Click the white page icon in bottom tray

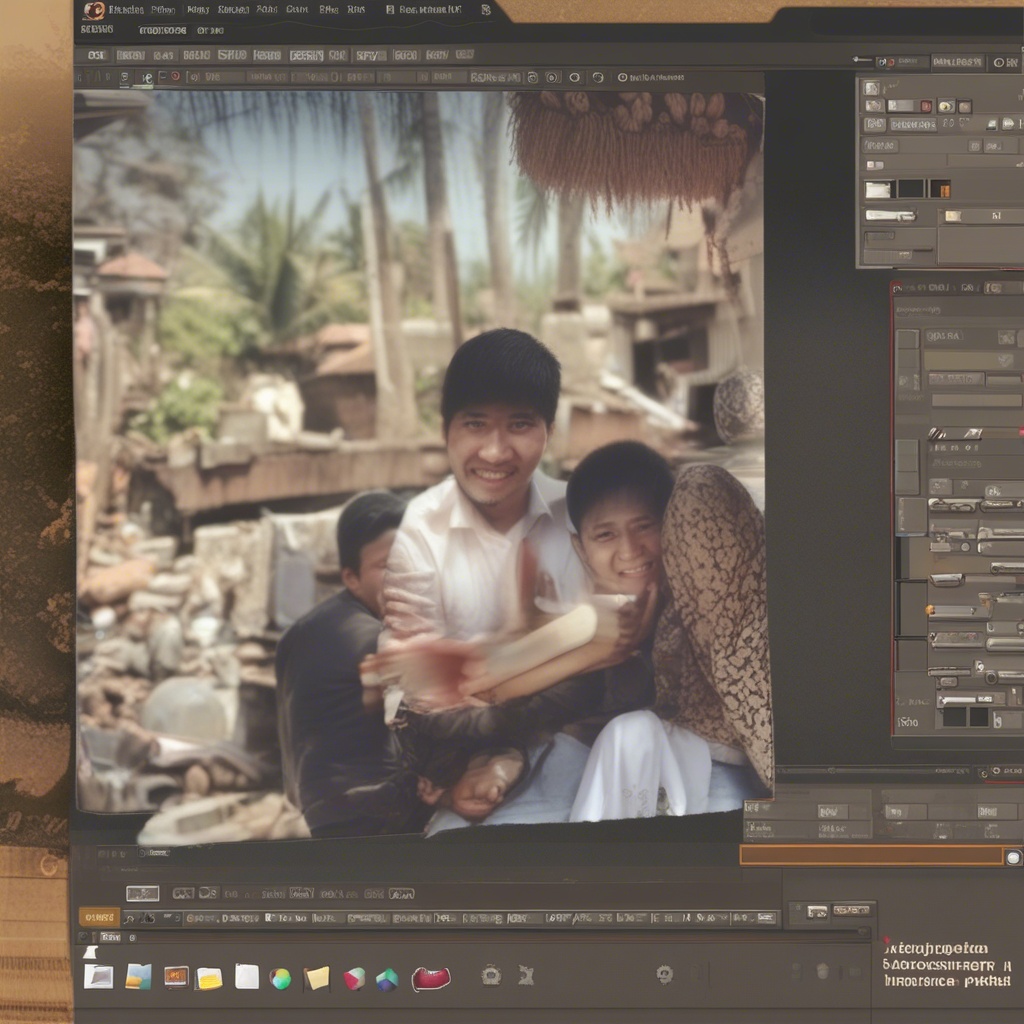247,977
